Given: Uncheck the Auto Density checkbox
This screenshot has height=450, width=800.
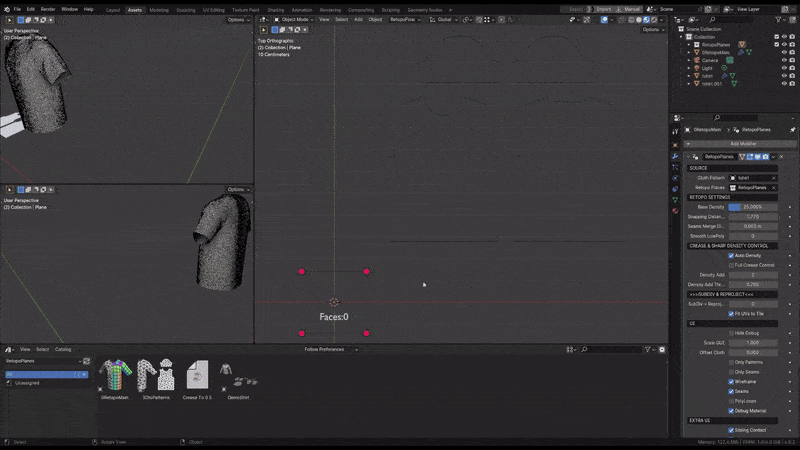Looking at the screenshot, I should coord(731,255).
